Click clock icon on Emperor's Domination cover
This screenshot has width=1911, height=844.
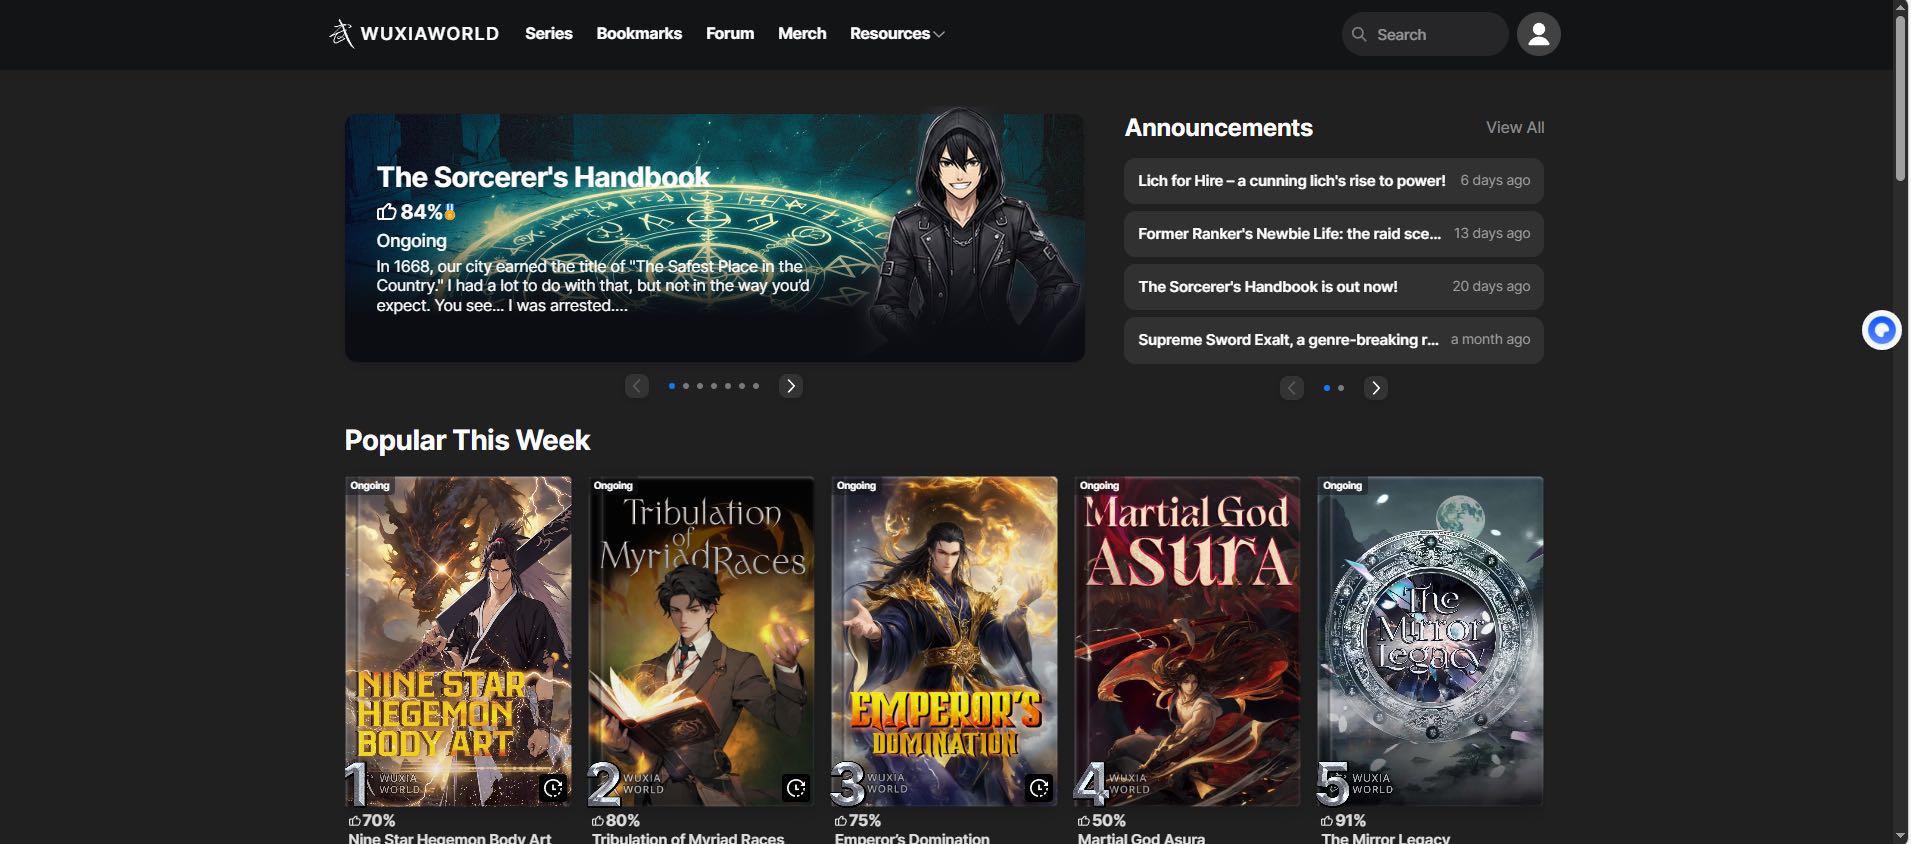tap(1039, 788)
